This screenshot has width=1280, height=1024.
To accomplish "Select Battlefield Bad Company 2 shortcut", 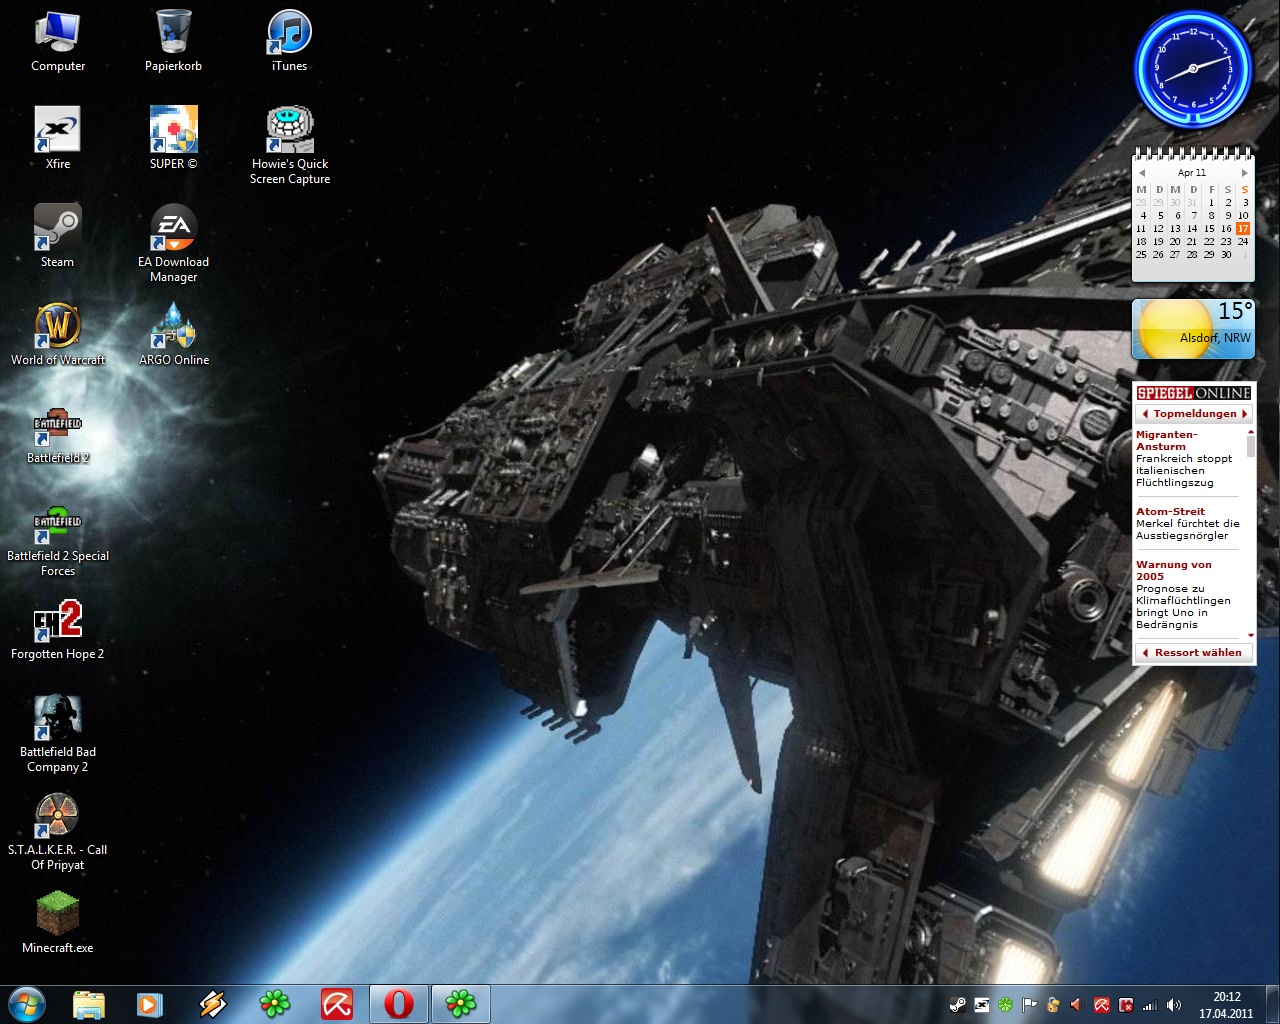I will pyautogui.click(x=57, y=733).
